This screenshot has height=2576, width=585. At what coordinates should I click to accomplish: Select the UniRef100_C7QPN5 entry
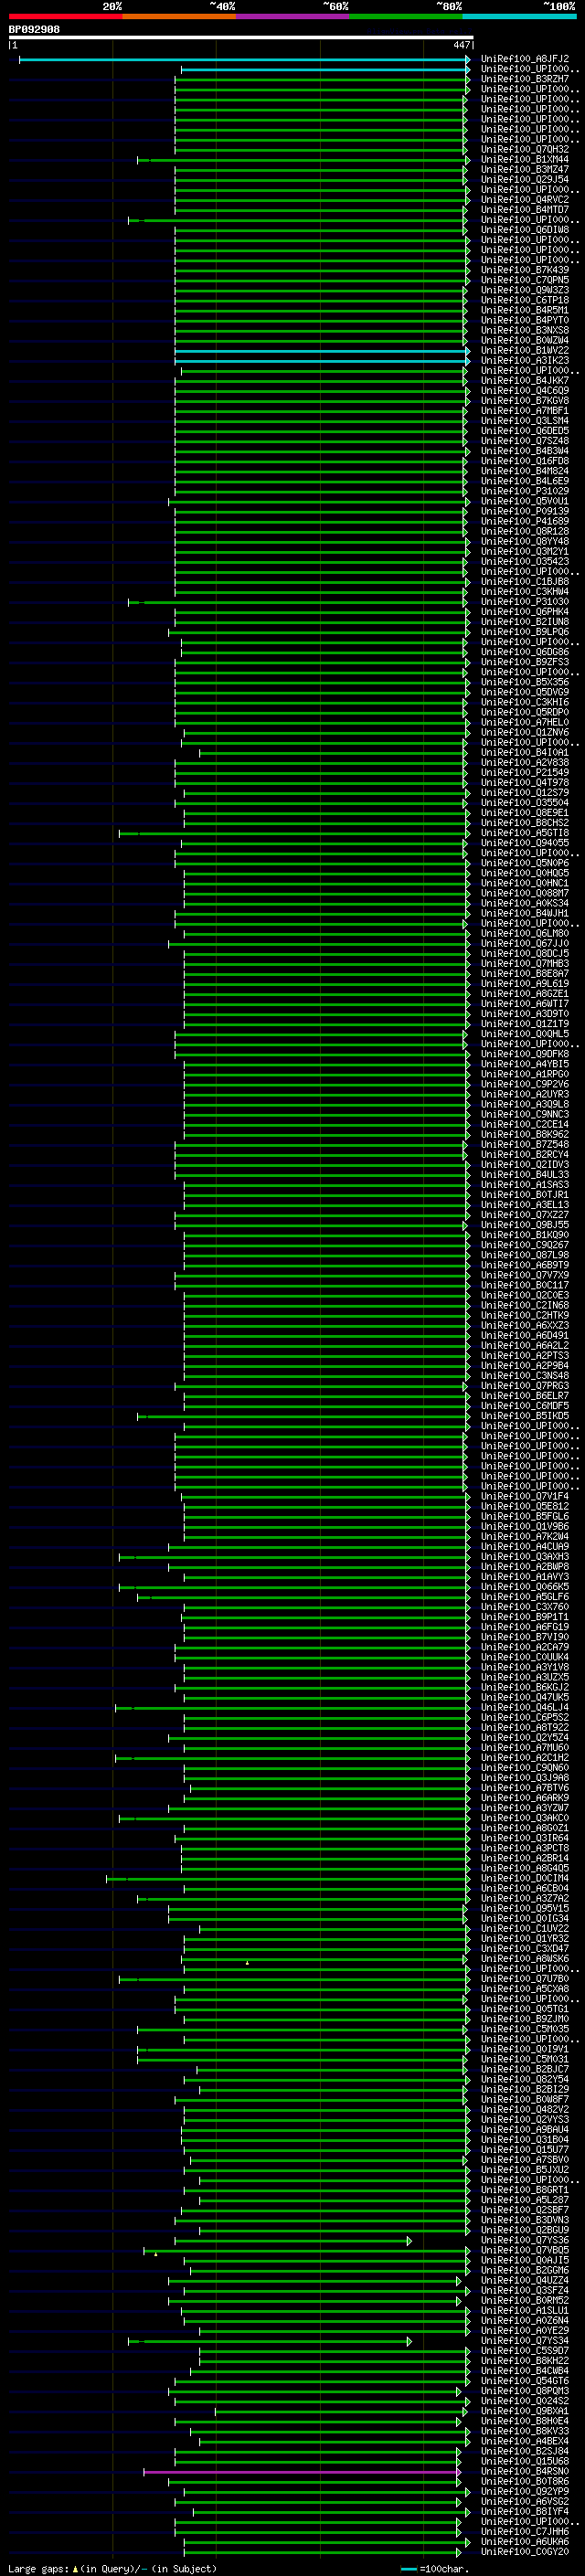(x=525, y=280)
